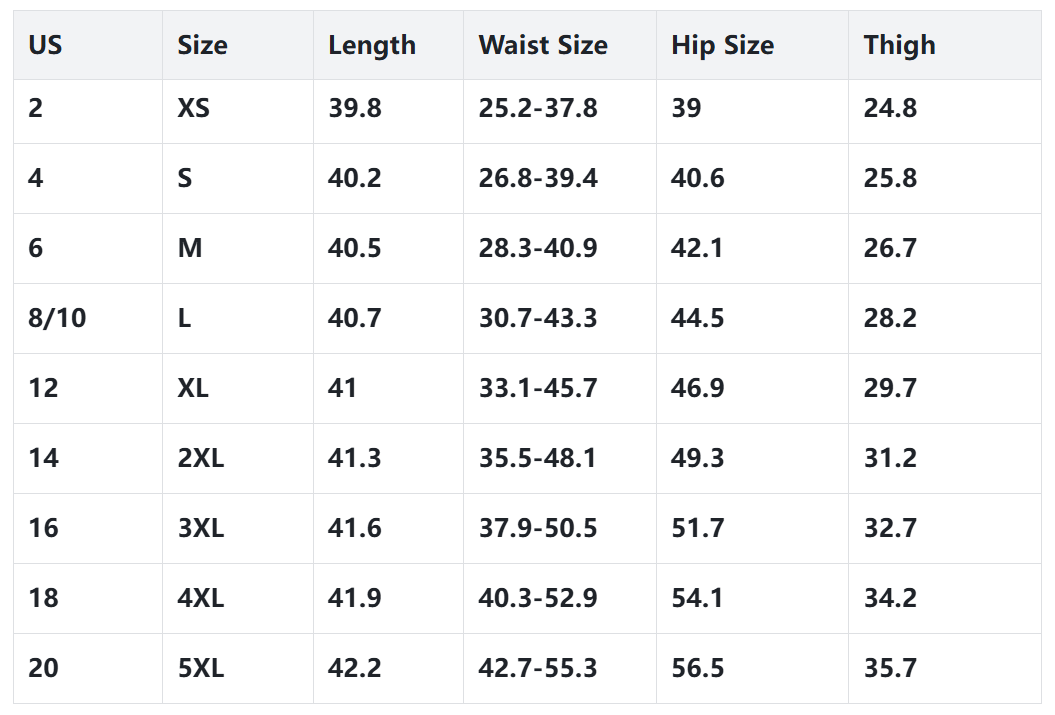Screen dimensions: 1055x715
Task: Click waist range 42.7-55.3
Action: tap(538, 668)
